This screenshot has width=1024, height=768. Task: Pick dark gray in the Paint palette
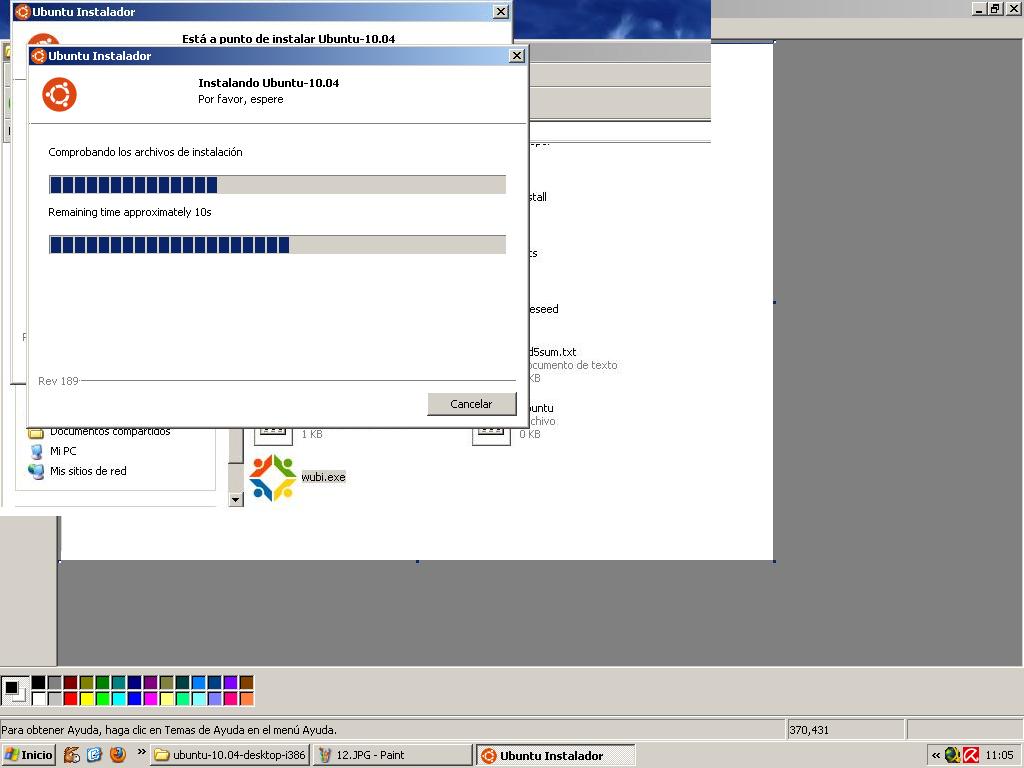[55, 682]
